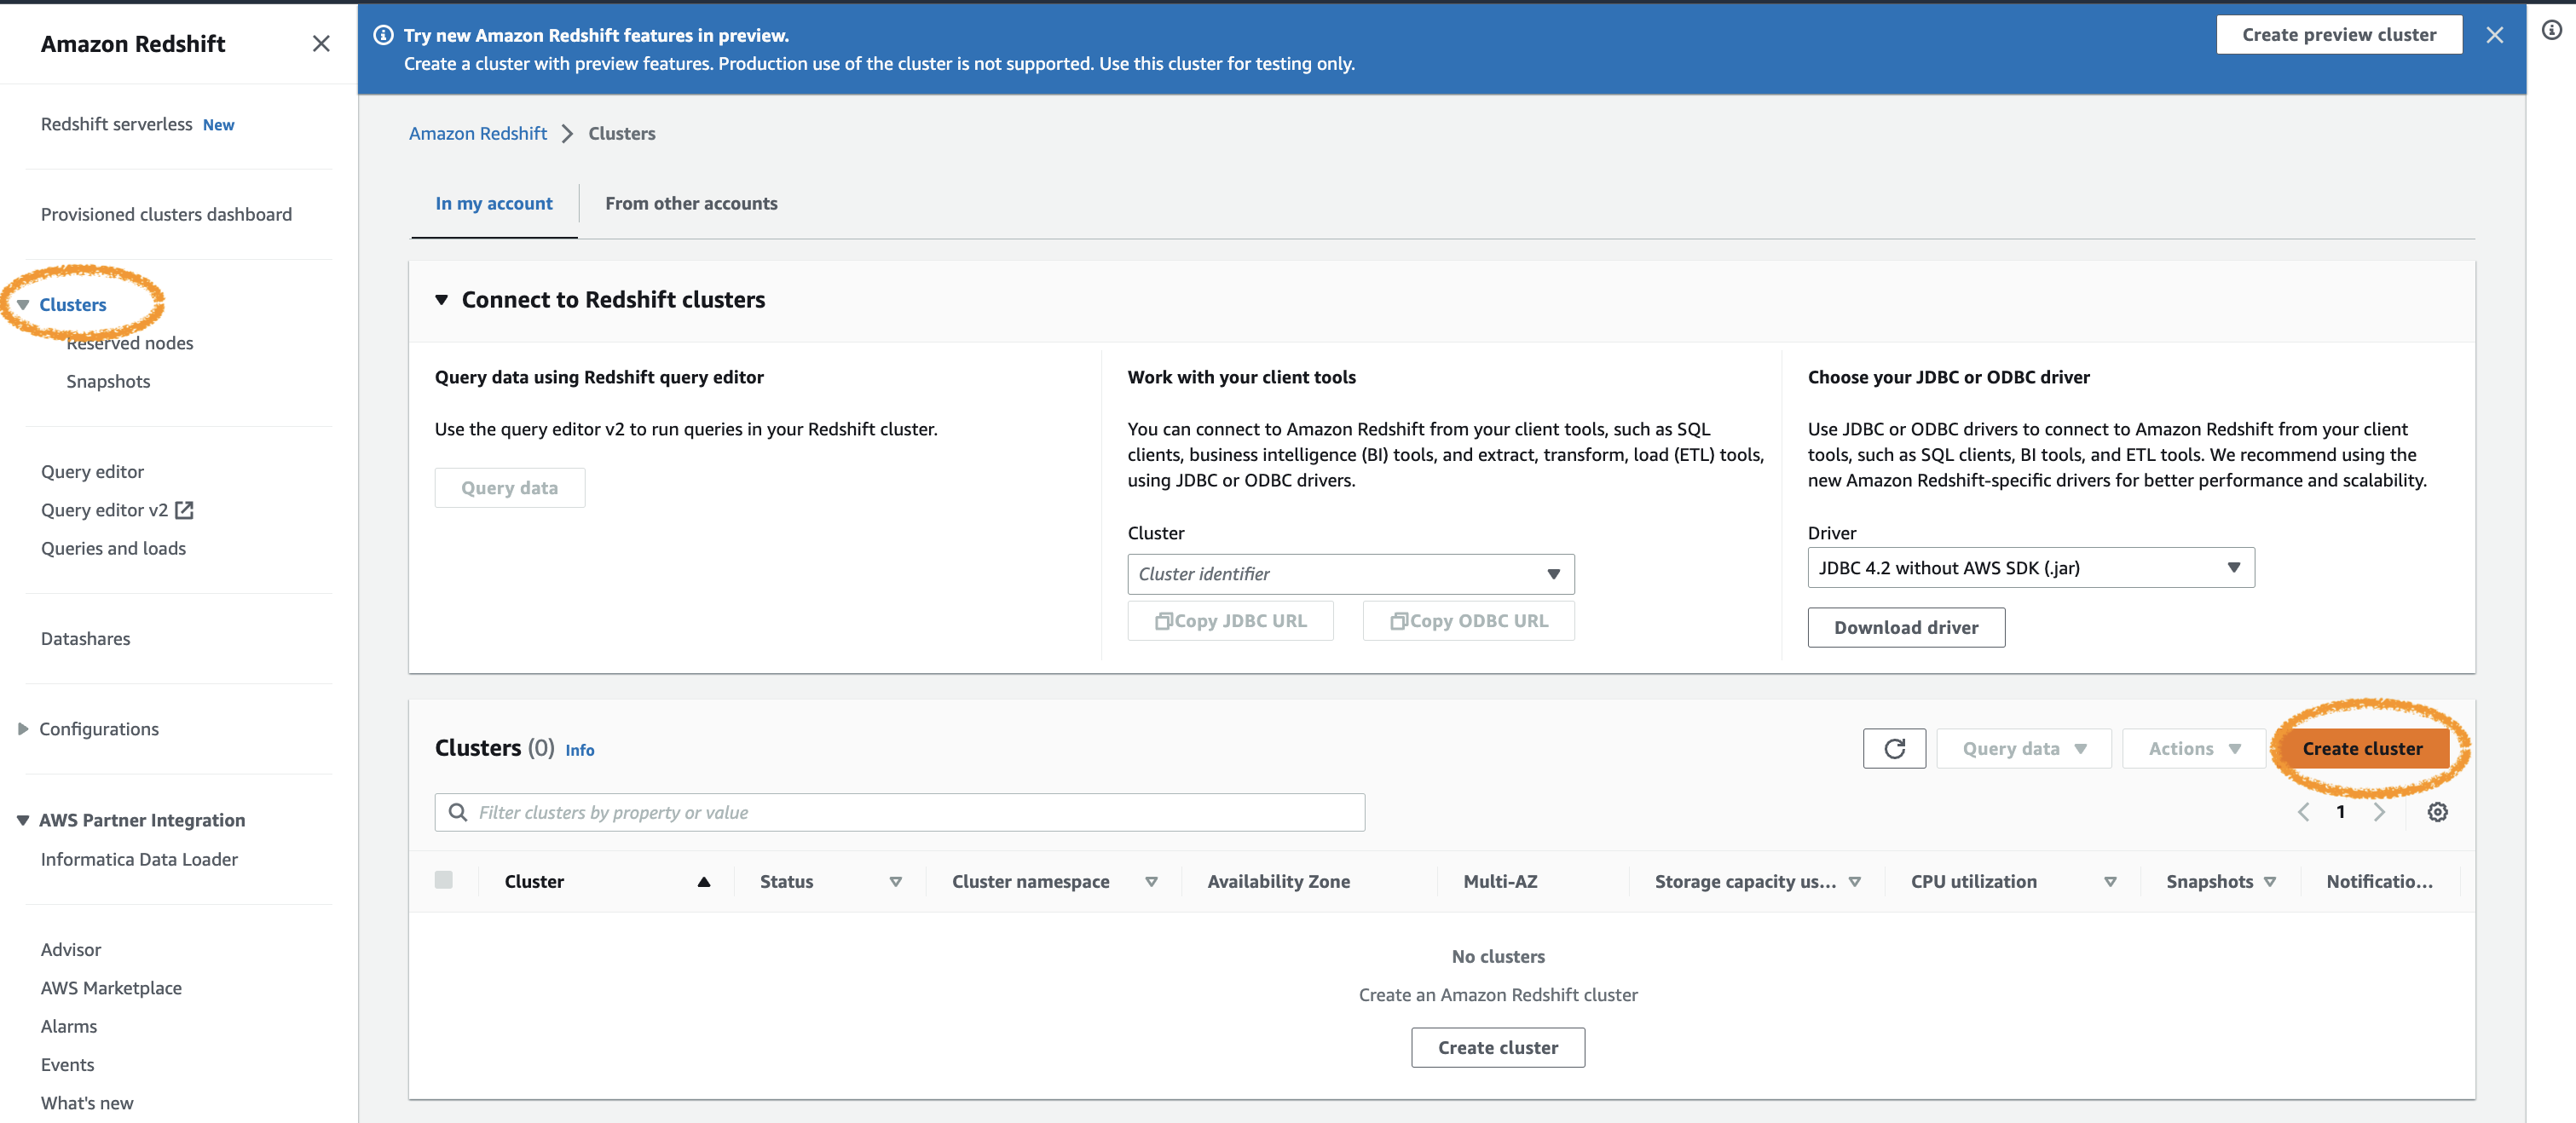Viewport: 2576px width, 1123px height.
Task: Dismiss the blue preview features banner
Action: pyautogui.click(x=2494, y=35)
